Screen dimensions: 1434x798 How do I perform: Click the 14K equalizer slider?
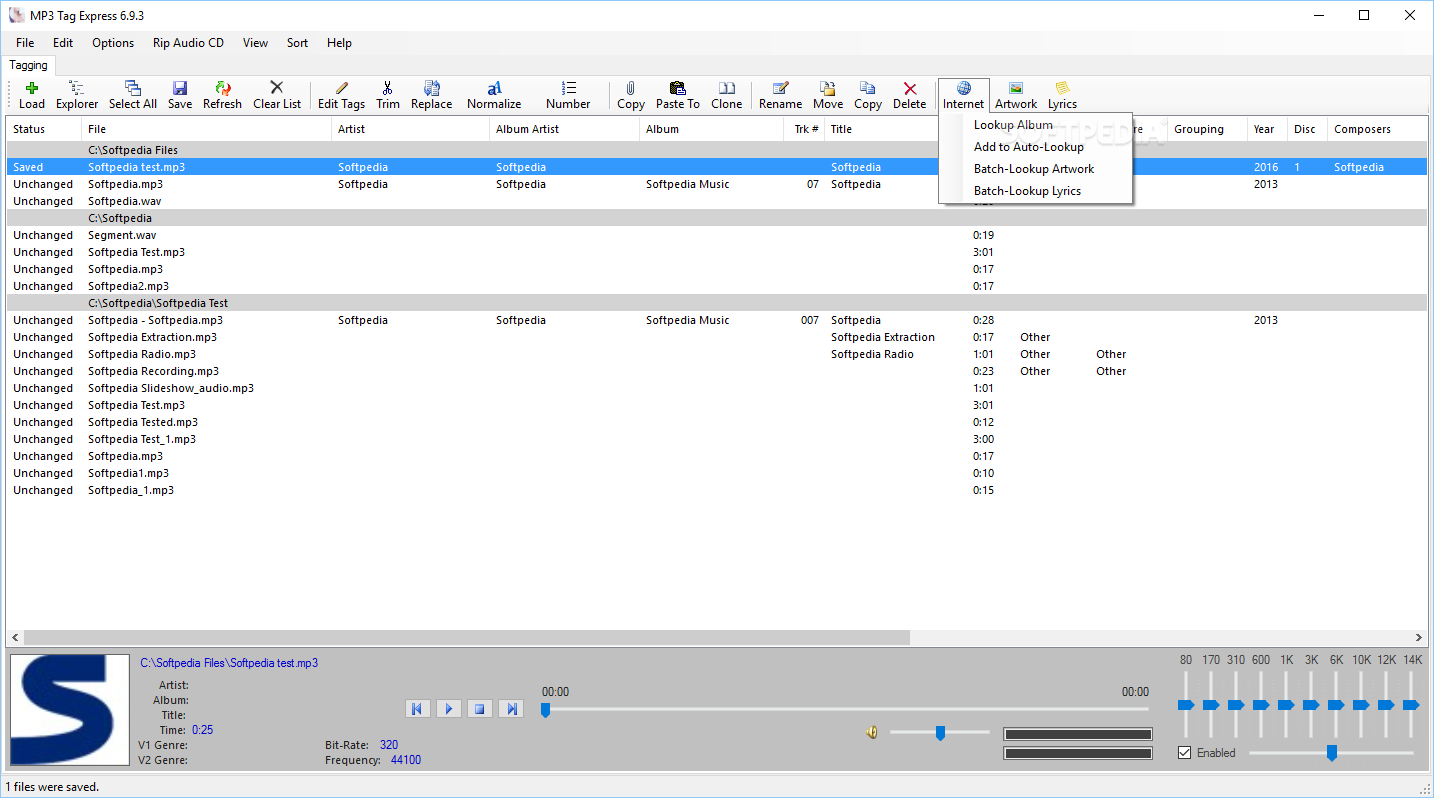(1411, 705)
